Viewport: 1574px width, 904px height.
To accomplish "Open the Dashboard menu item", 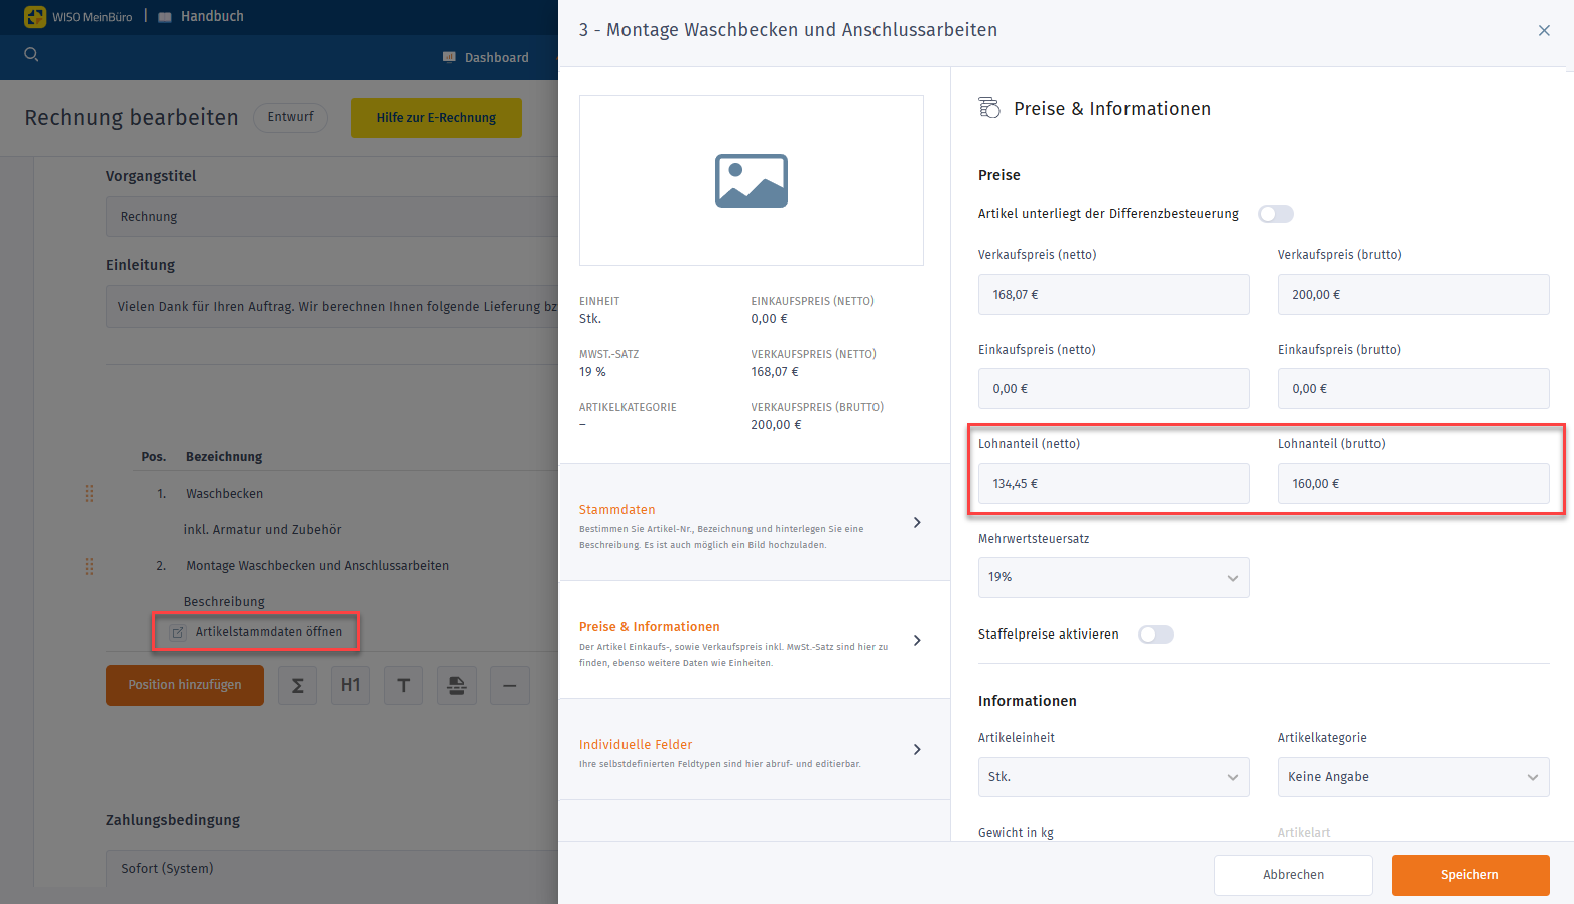I will click(x=486, y=58).
